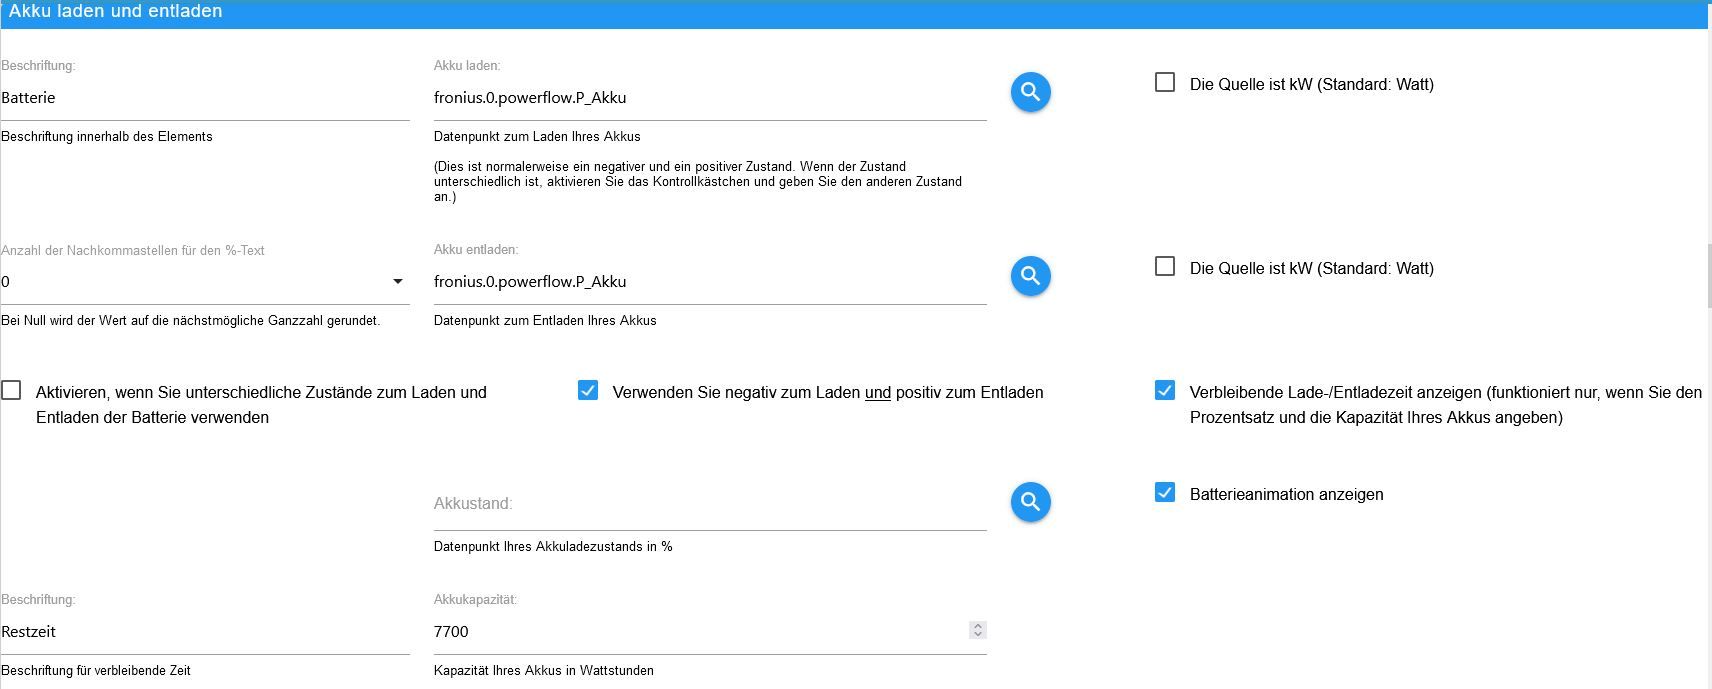Open decimal places dropdown for %-Text
The image size is (1712, 689).
point(397,282)
